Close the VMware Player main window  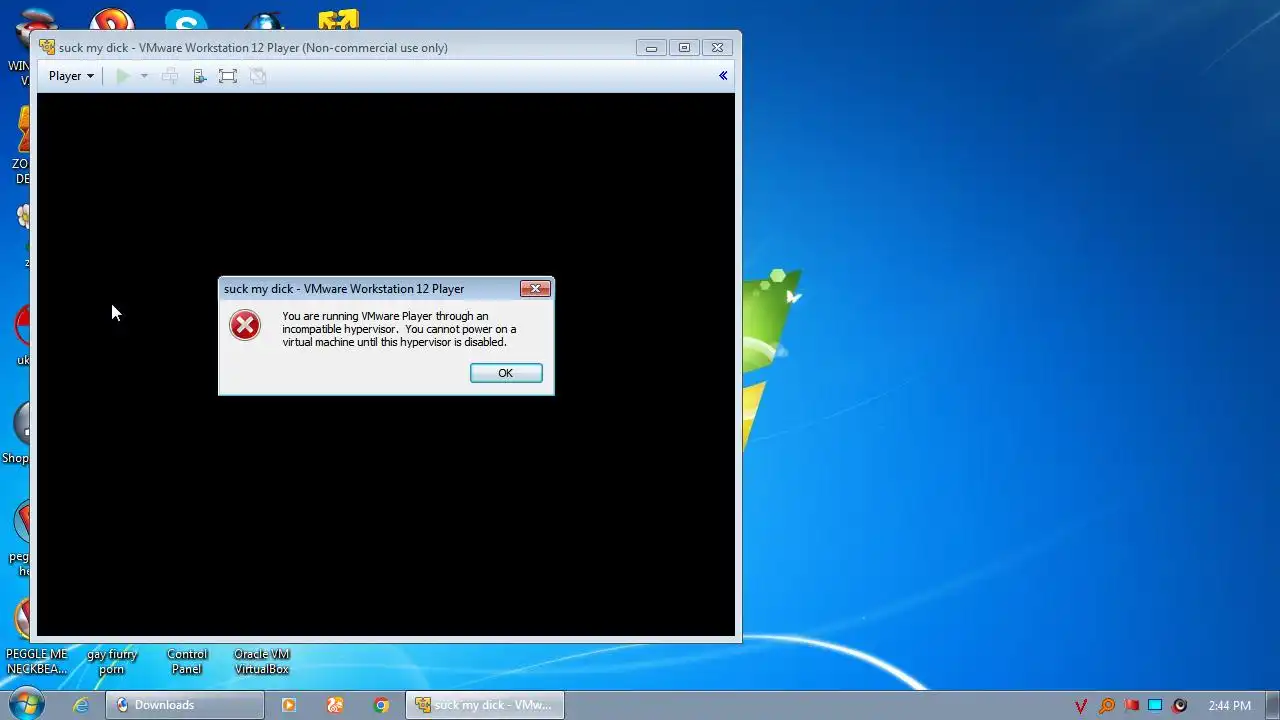[718, 47]
